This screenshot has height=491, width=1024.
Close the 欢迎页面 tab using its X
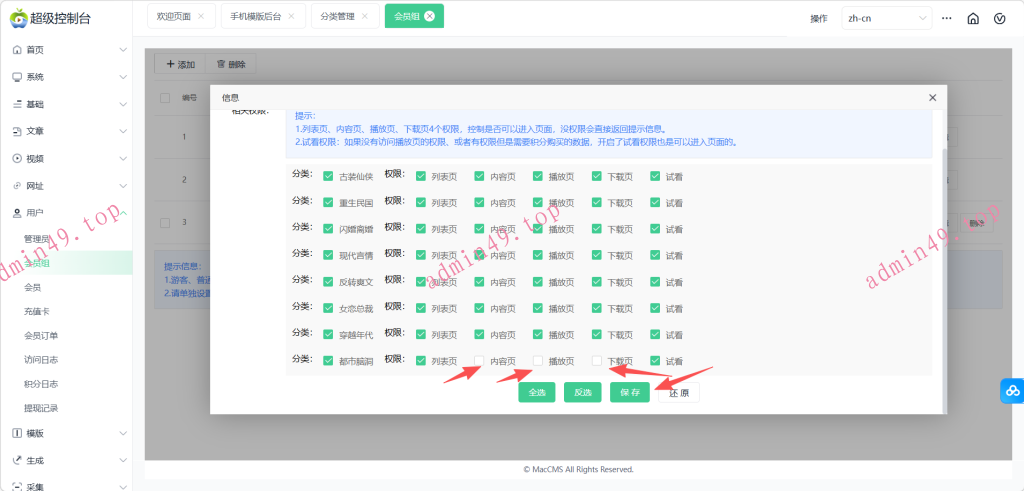pyautogui.click(x=201, y=17)
